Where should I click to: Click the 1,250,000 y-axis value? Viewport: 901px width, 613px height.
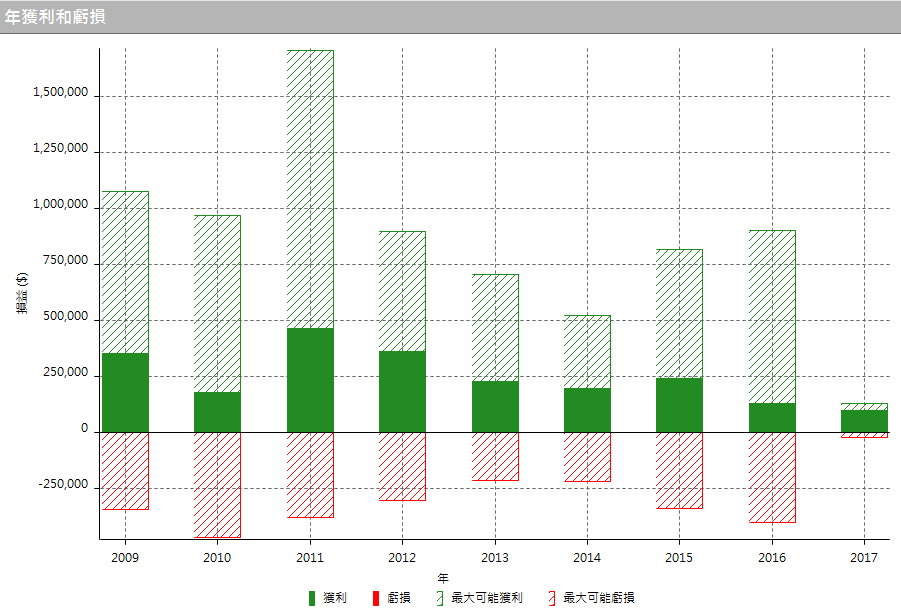click(x=60, y=148)
